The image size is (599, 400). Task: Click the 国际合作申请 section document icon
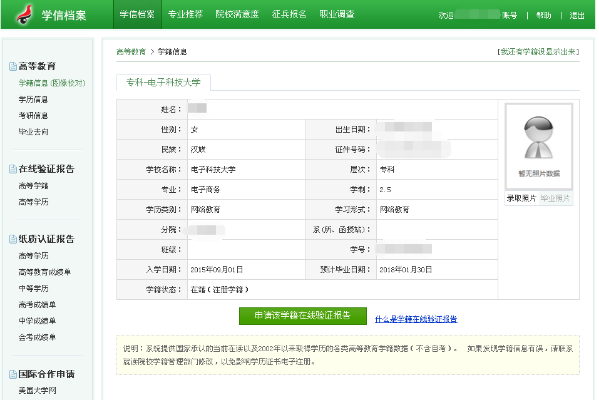(x=13, y=374)
